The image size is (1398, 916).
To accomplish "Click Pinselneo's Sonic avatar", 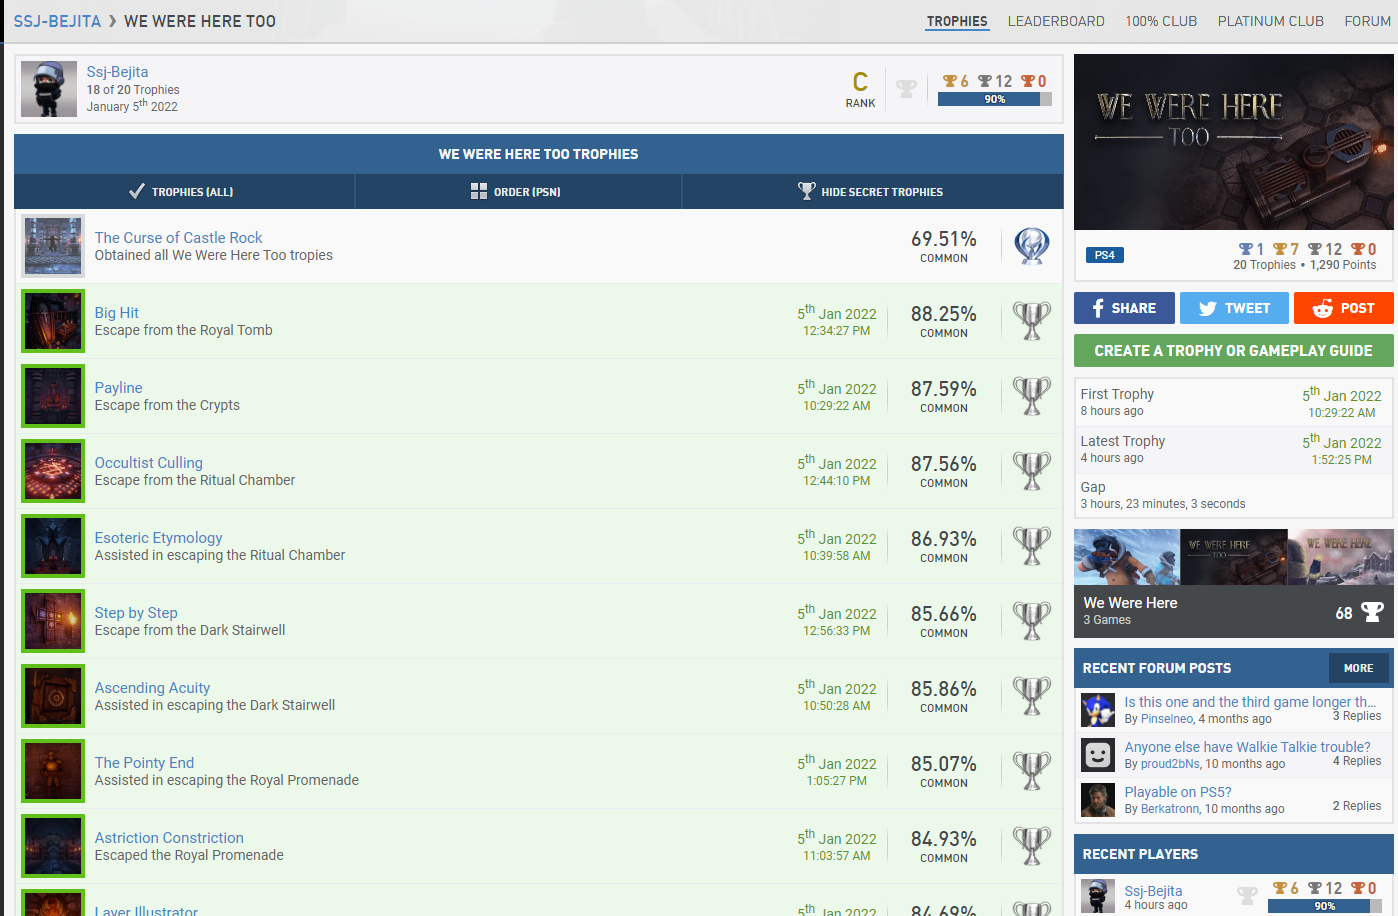I will (x=1097, y=710).
